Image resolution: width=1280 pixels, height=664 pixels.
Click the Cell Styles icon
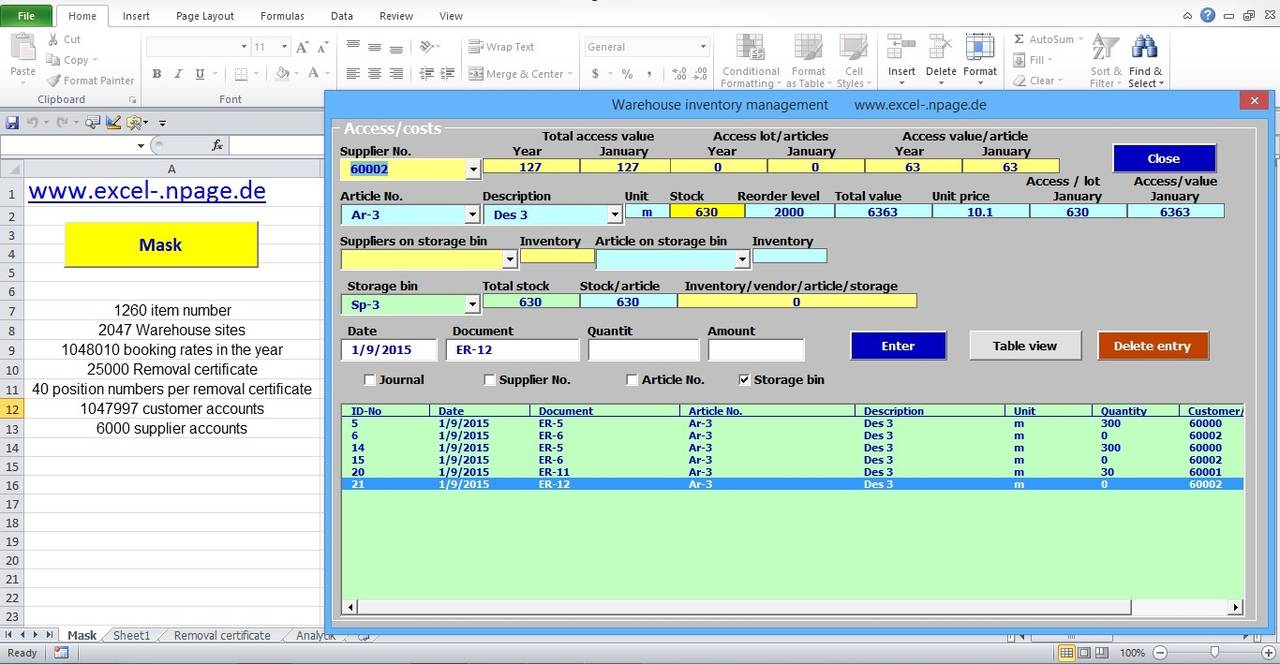853,48
